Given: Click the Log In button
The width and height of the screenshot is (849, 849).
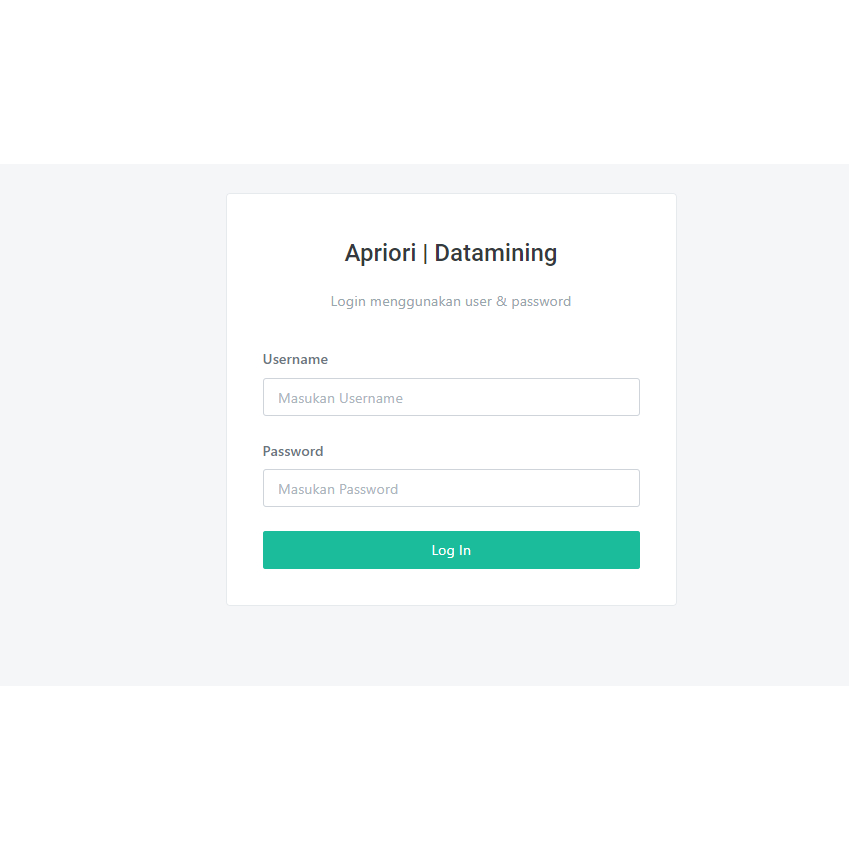Looking at the screenshot, I should click(x=451, y=550).
